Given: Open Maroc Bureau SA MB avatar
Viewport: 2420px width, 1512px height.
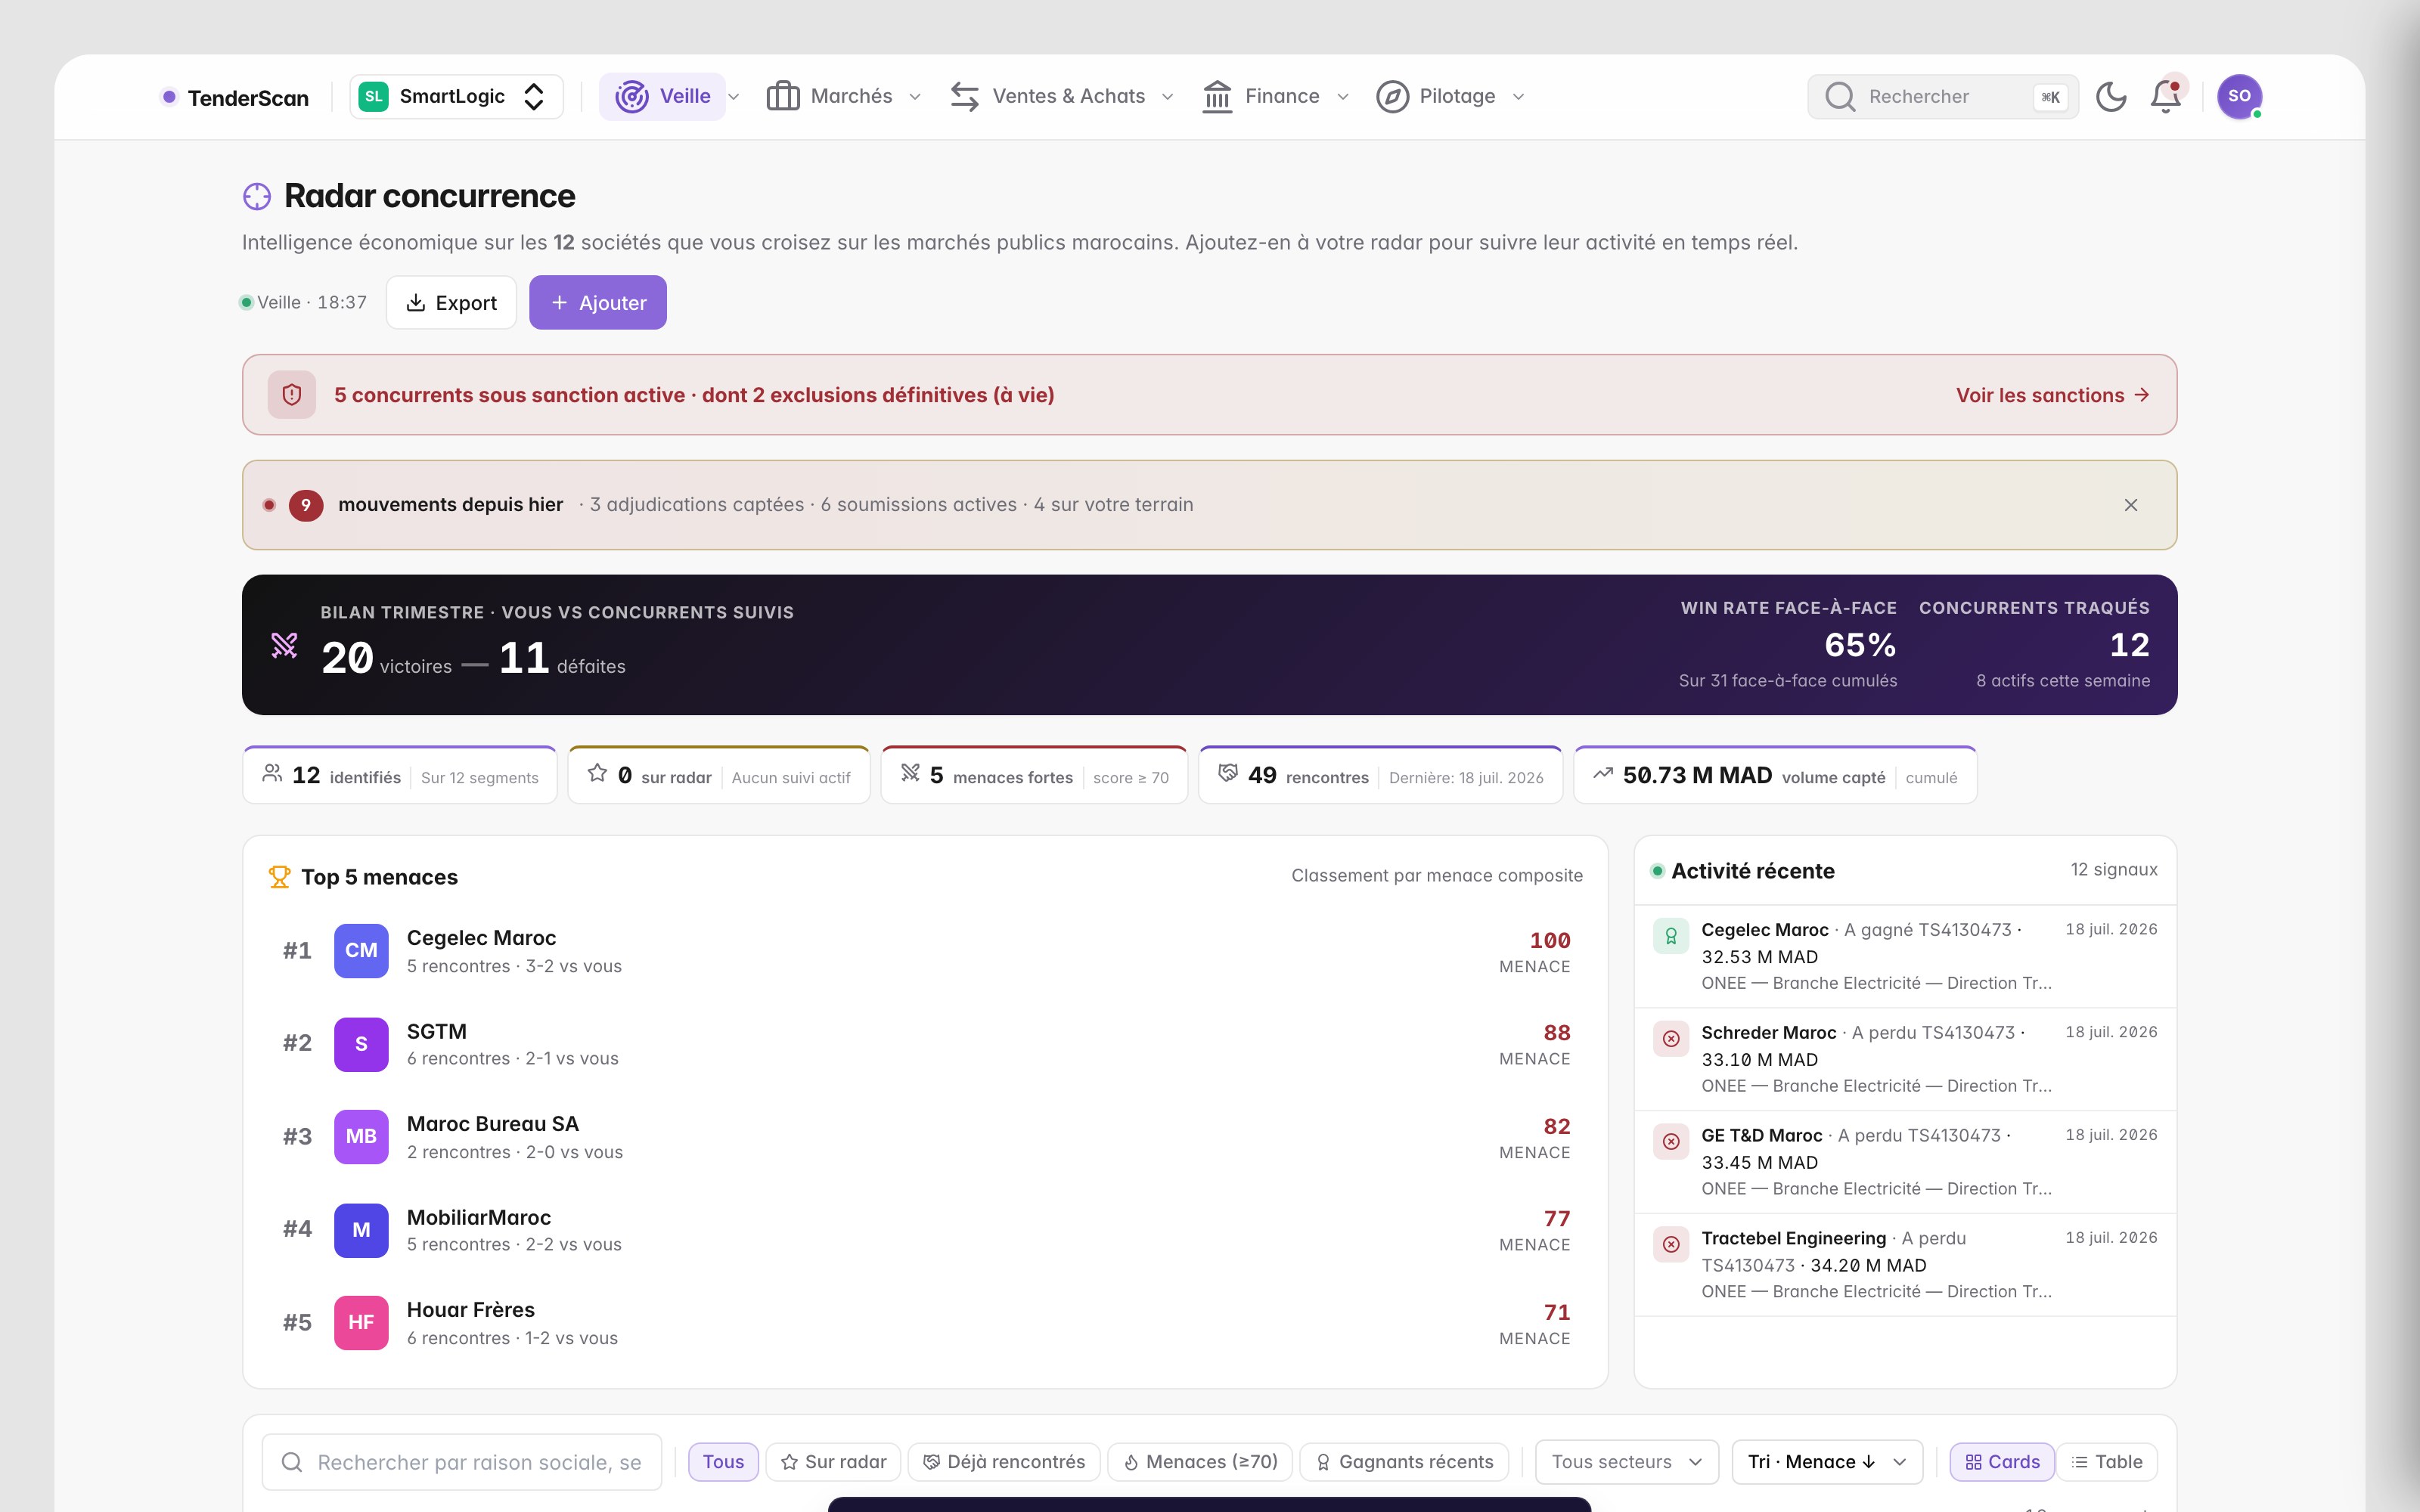Looking at the screenshot, I should [361, 1137].
